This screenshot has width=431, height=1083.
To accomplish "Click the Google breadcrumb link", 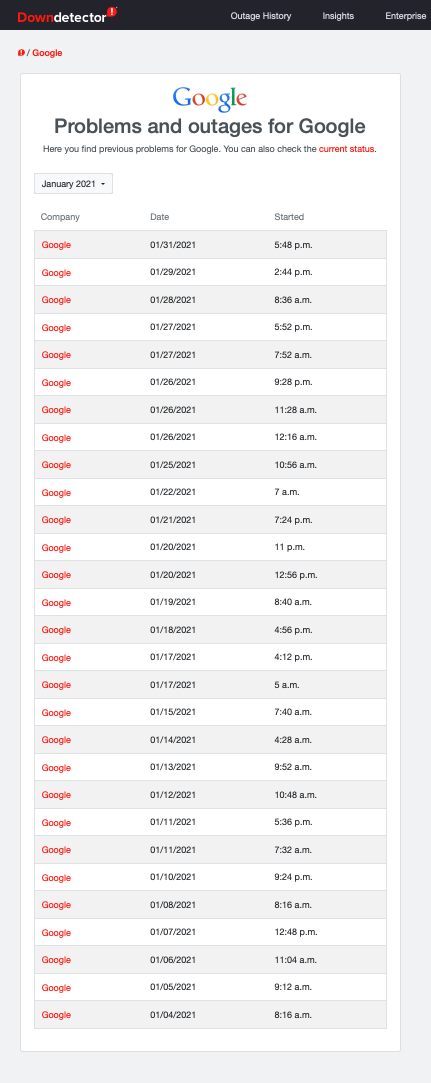I will (x=48, y=53).
